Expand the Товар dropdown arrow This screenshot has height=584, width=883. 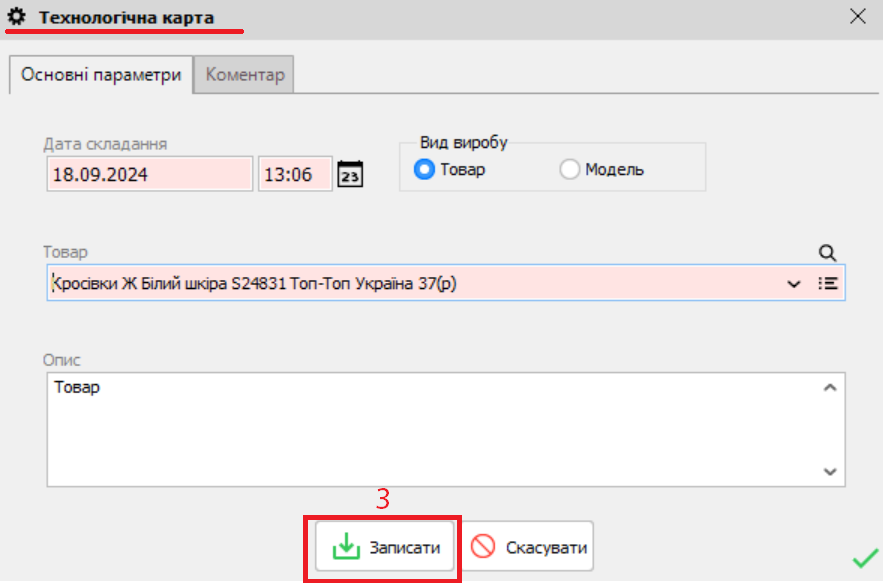[794, 284]
